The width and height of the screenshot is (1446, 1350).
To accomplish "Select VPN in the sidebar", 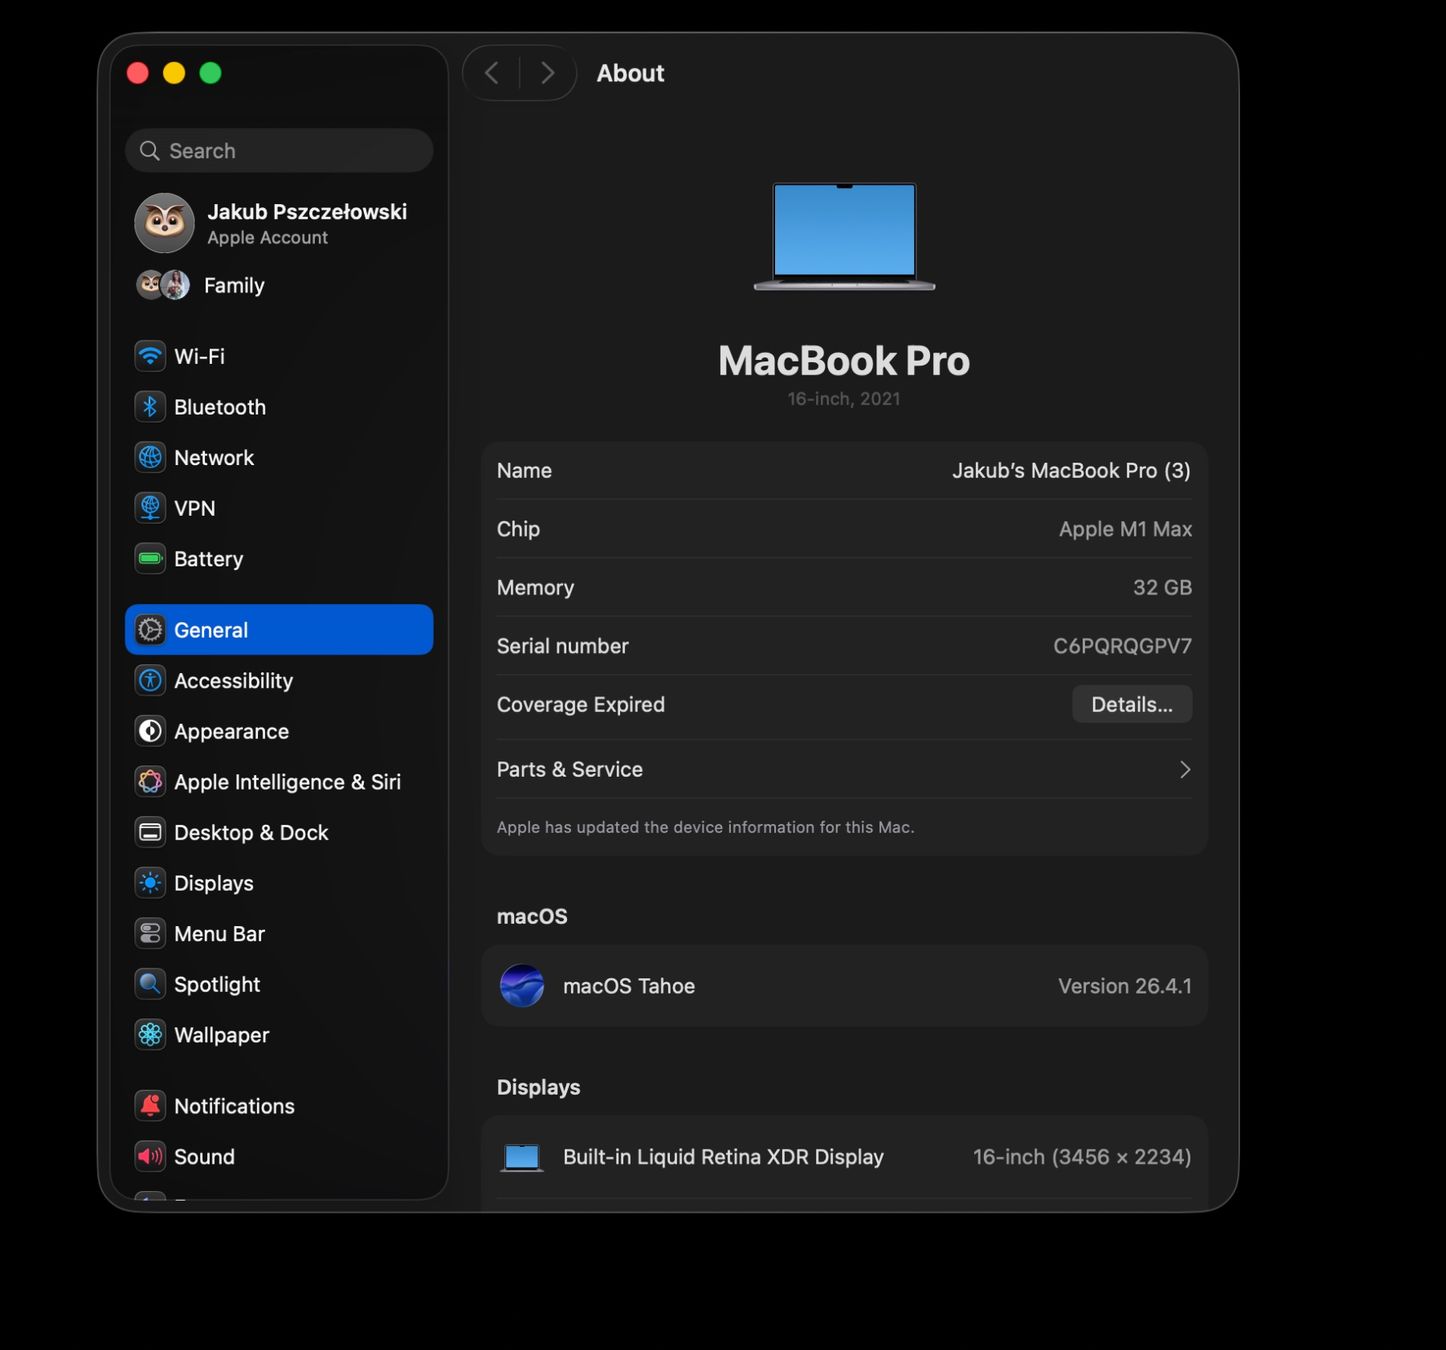I will click(x=279, y=508).
